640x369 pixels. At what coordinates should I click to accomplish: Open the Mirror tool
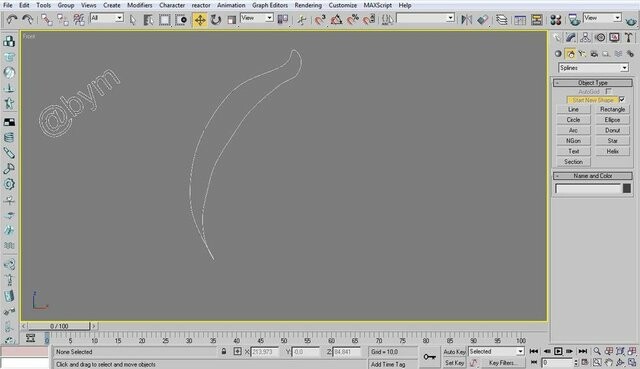(466, 20)
